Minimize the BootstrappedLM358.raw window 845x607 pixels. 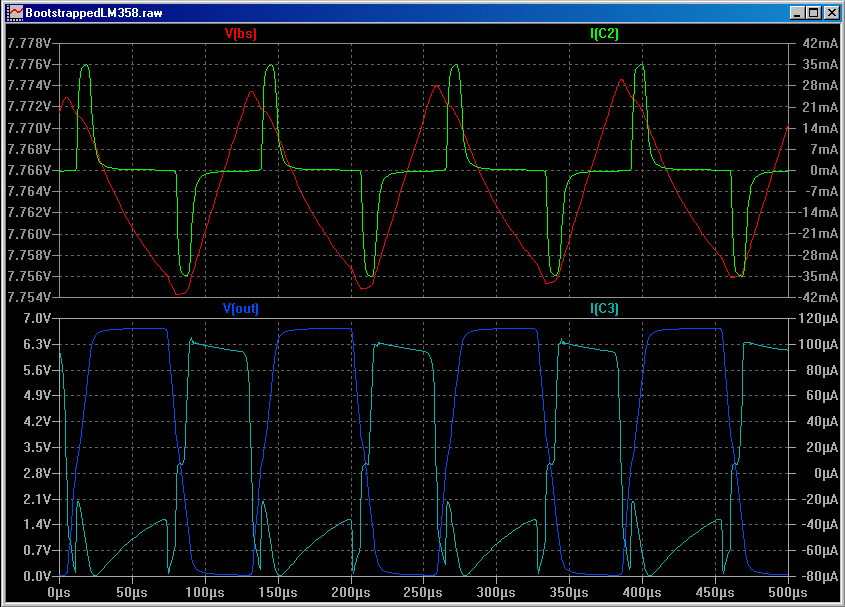[798, 12]
